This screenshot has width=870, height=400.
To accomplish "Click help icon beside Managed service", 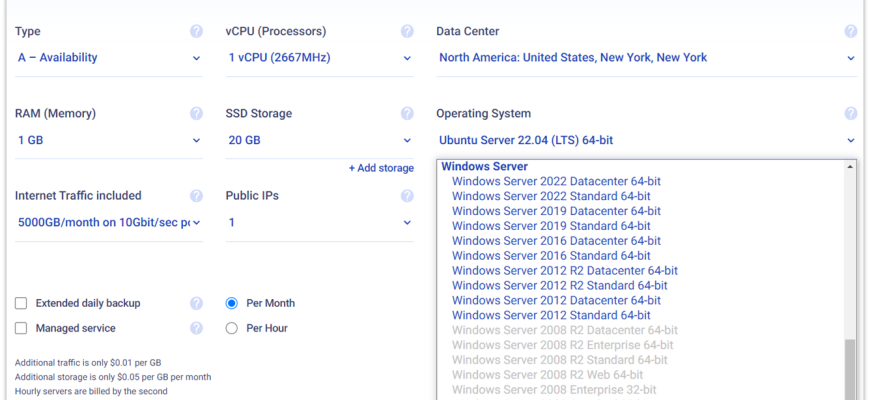I will click(196, 328).
